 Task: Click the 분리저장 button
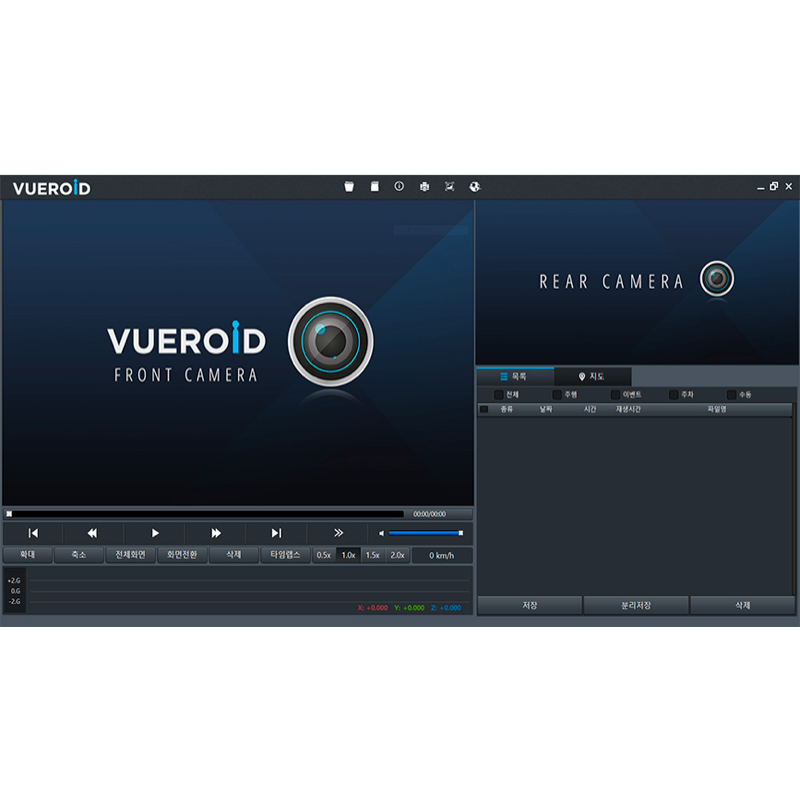point(636,605)
